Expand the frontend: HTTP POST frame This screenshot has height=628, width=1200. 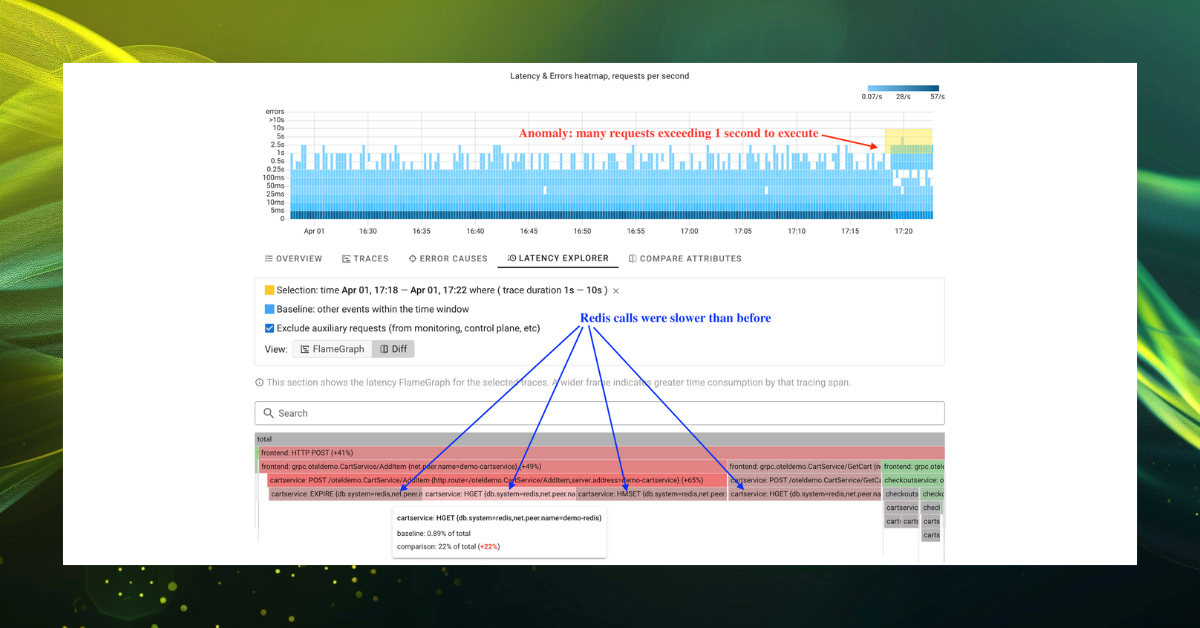tap(600, 453)
